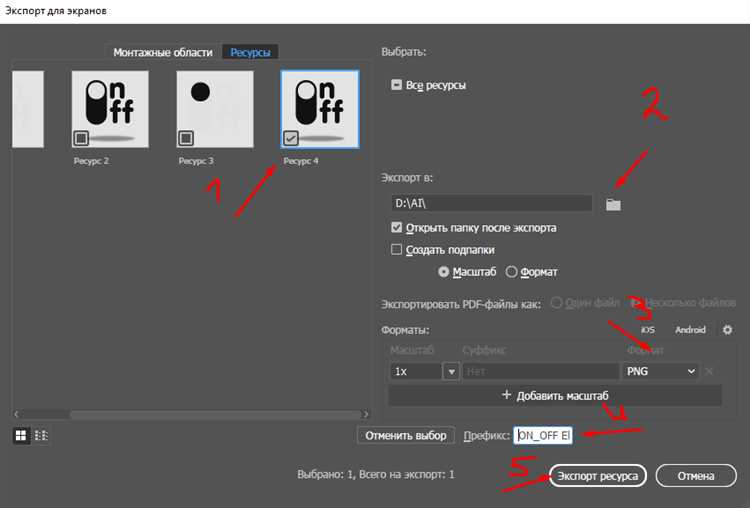This screenshot has width=750, height=508.
Task: Toggle checkbox on Ресурс 3 thumbnail
Action: pos(186,139)
